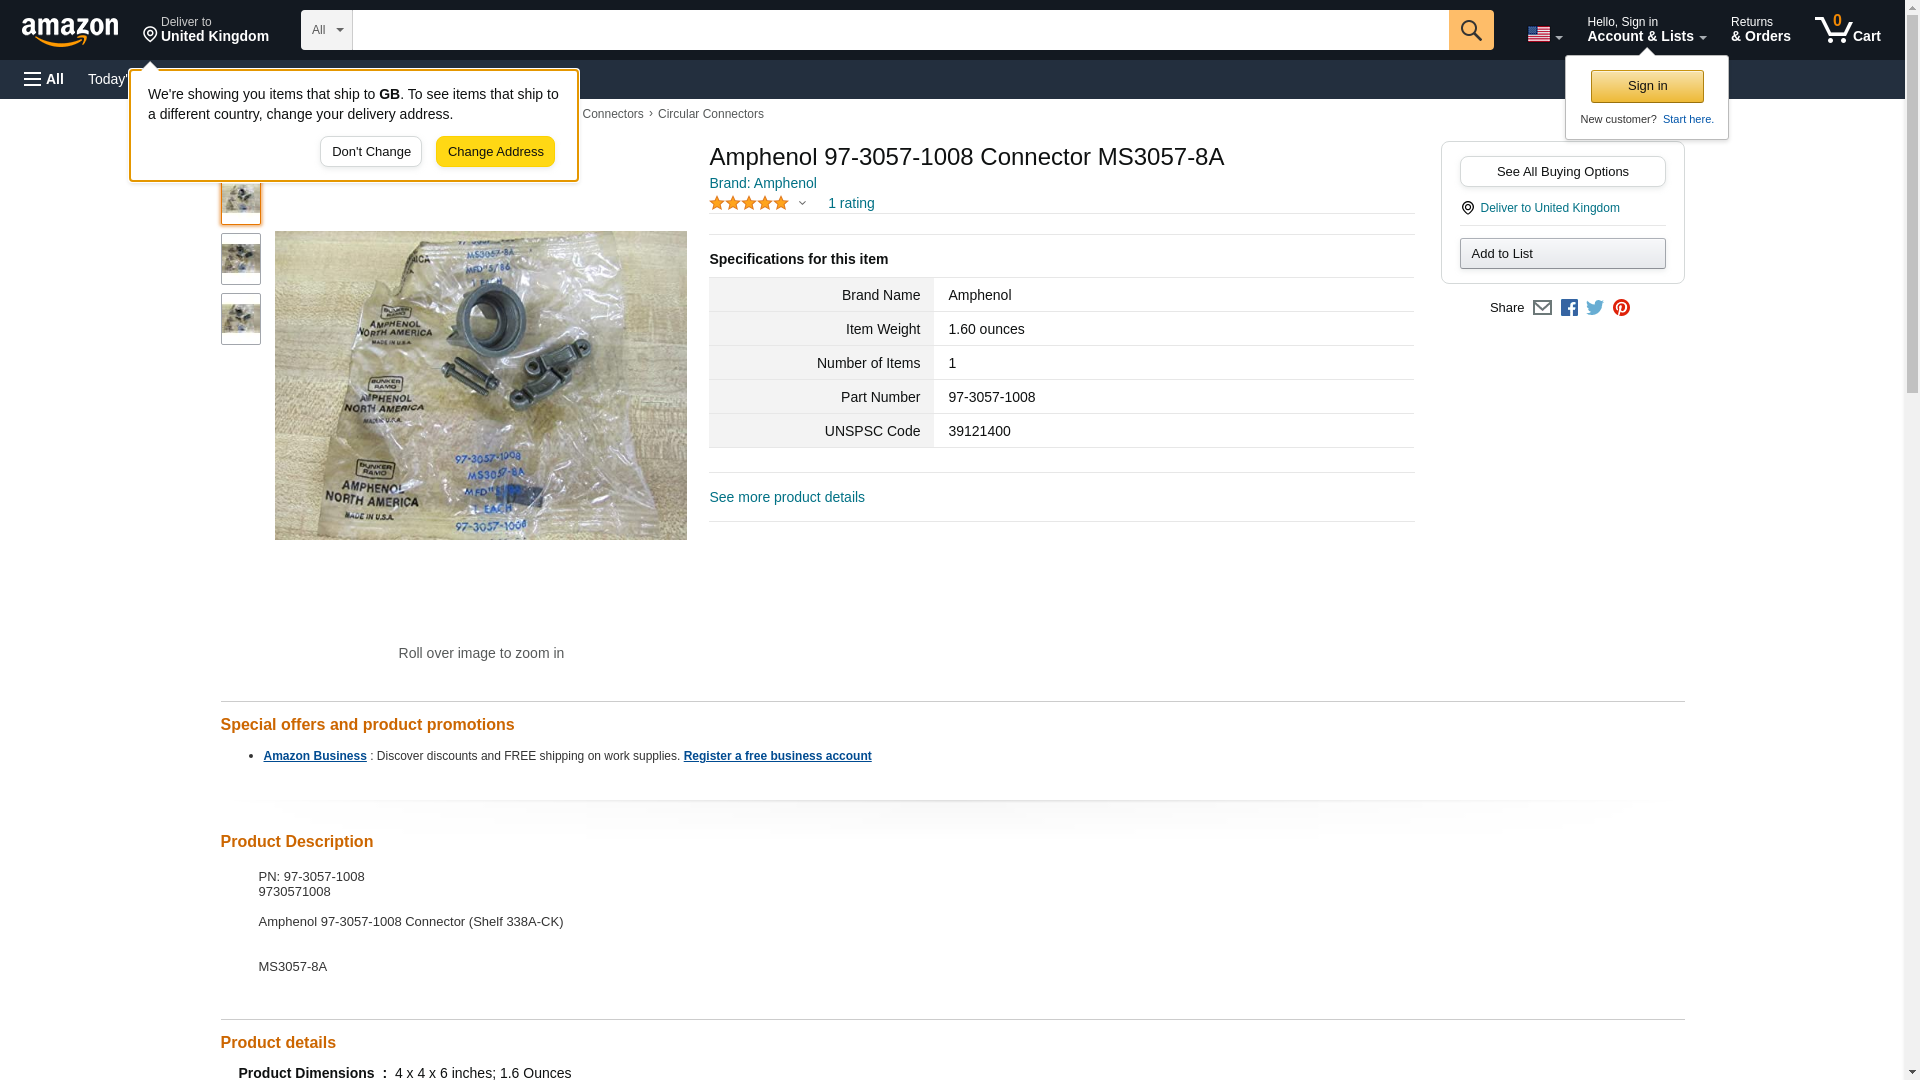Share product via email icon
The image size is (1920, 1080).
point(1542,308)
